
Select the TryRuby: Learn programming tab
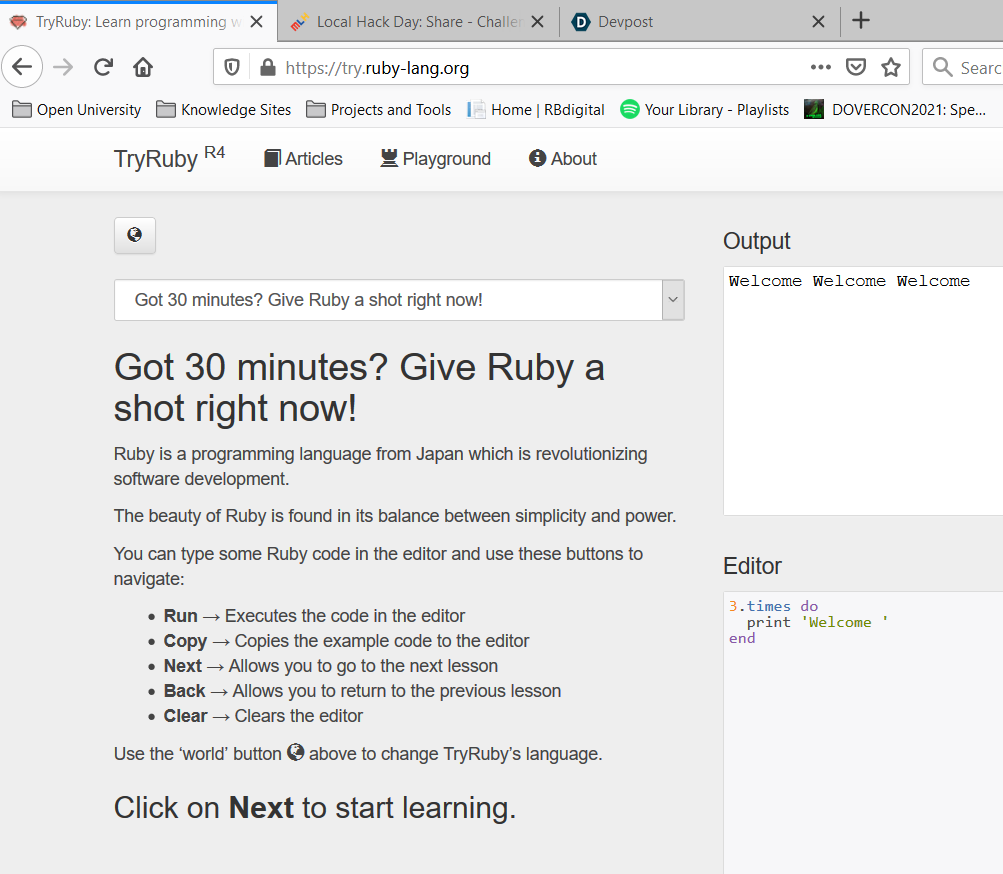click(138, 22)
